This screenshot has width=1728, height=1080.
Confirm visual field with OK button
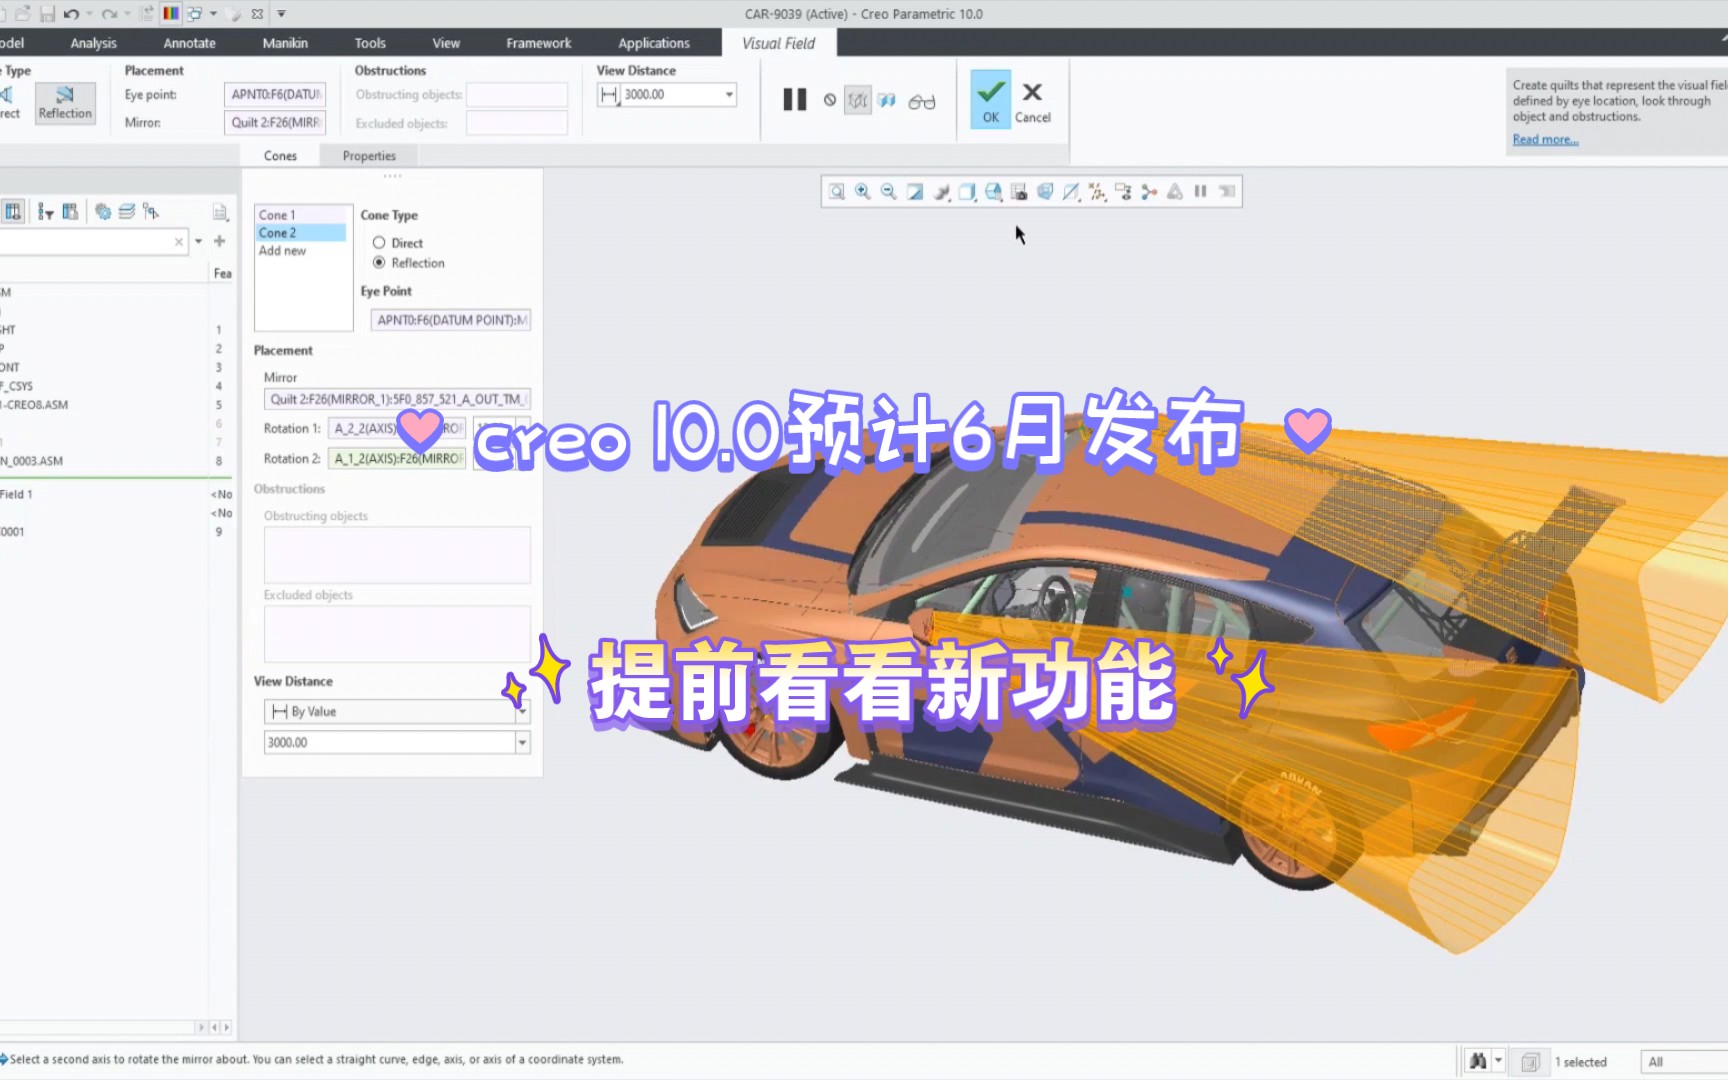point(989,100)
